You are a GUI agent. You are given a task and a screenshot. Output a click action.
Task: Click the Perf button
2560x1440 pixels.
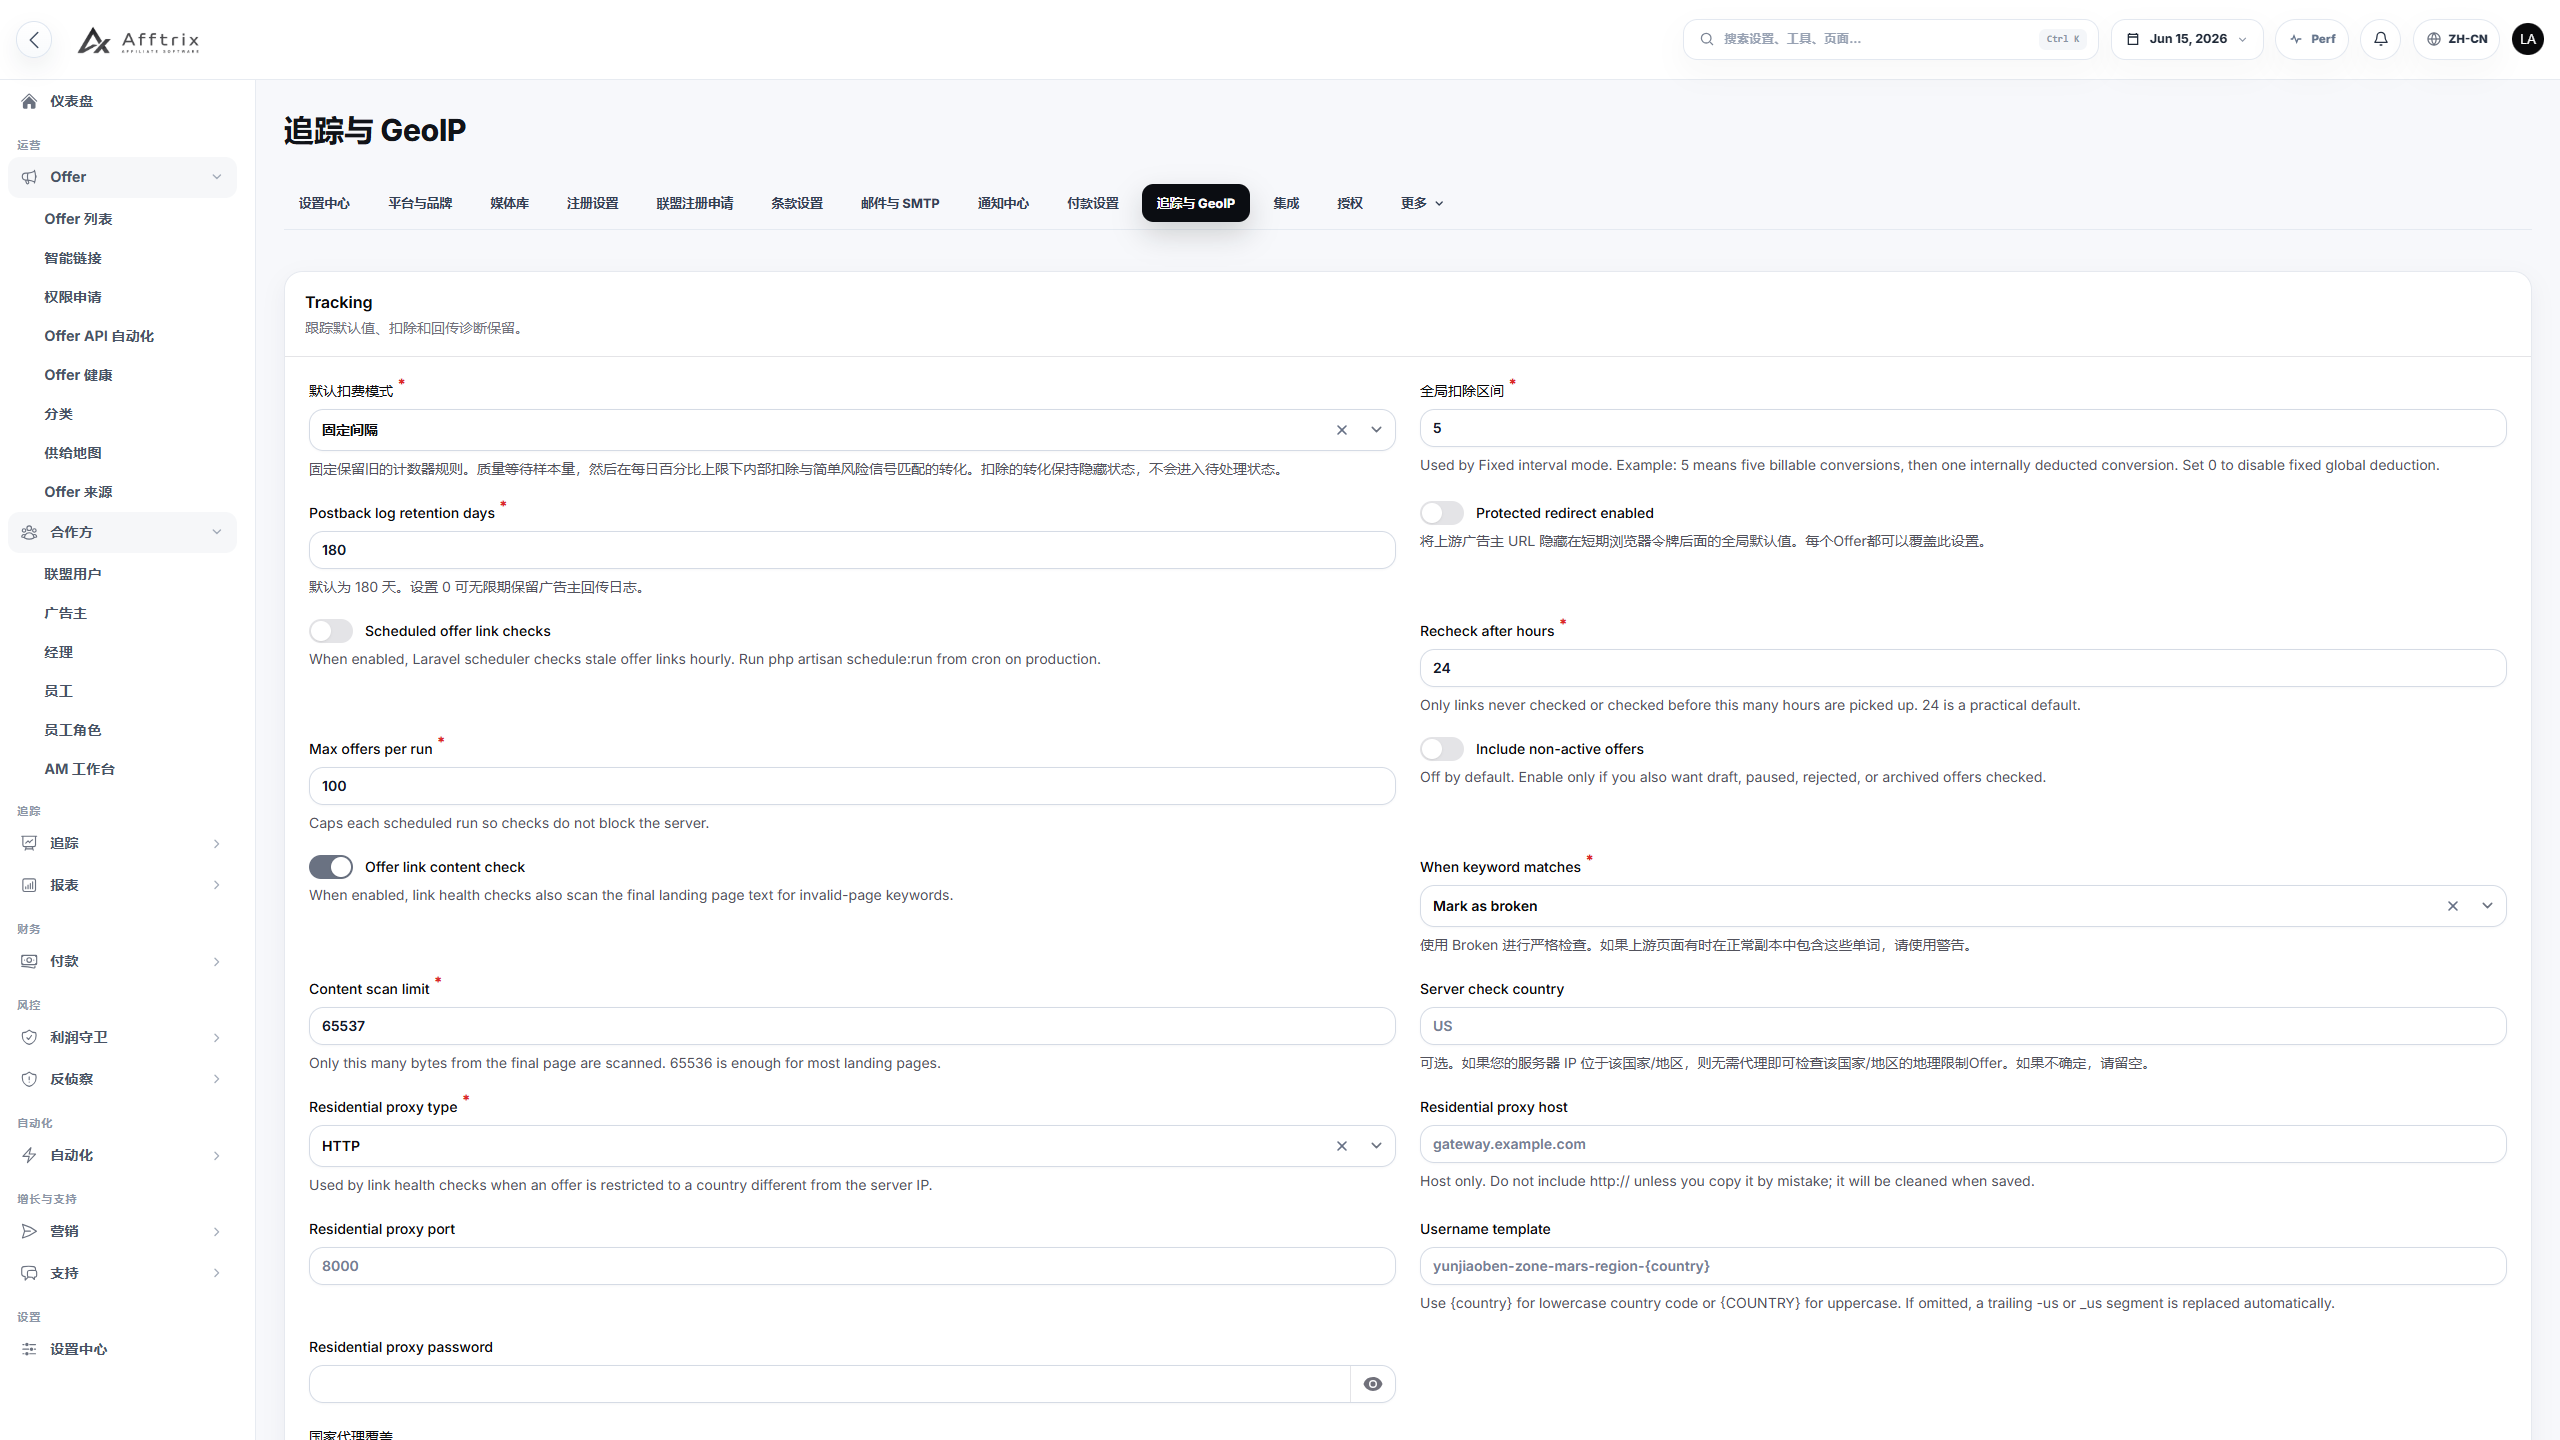point(2312,39)
